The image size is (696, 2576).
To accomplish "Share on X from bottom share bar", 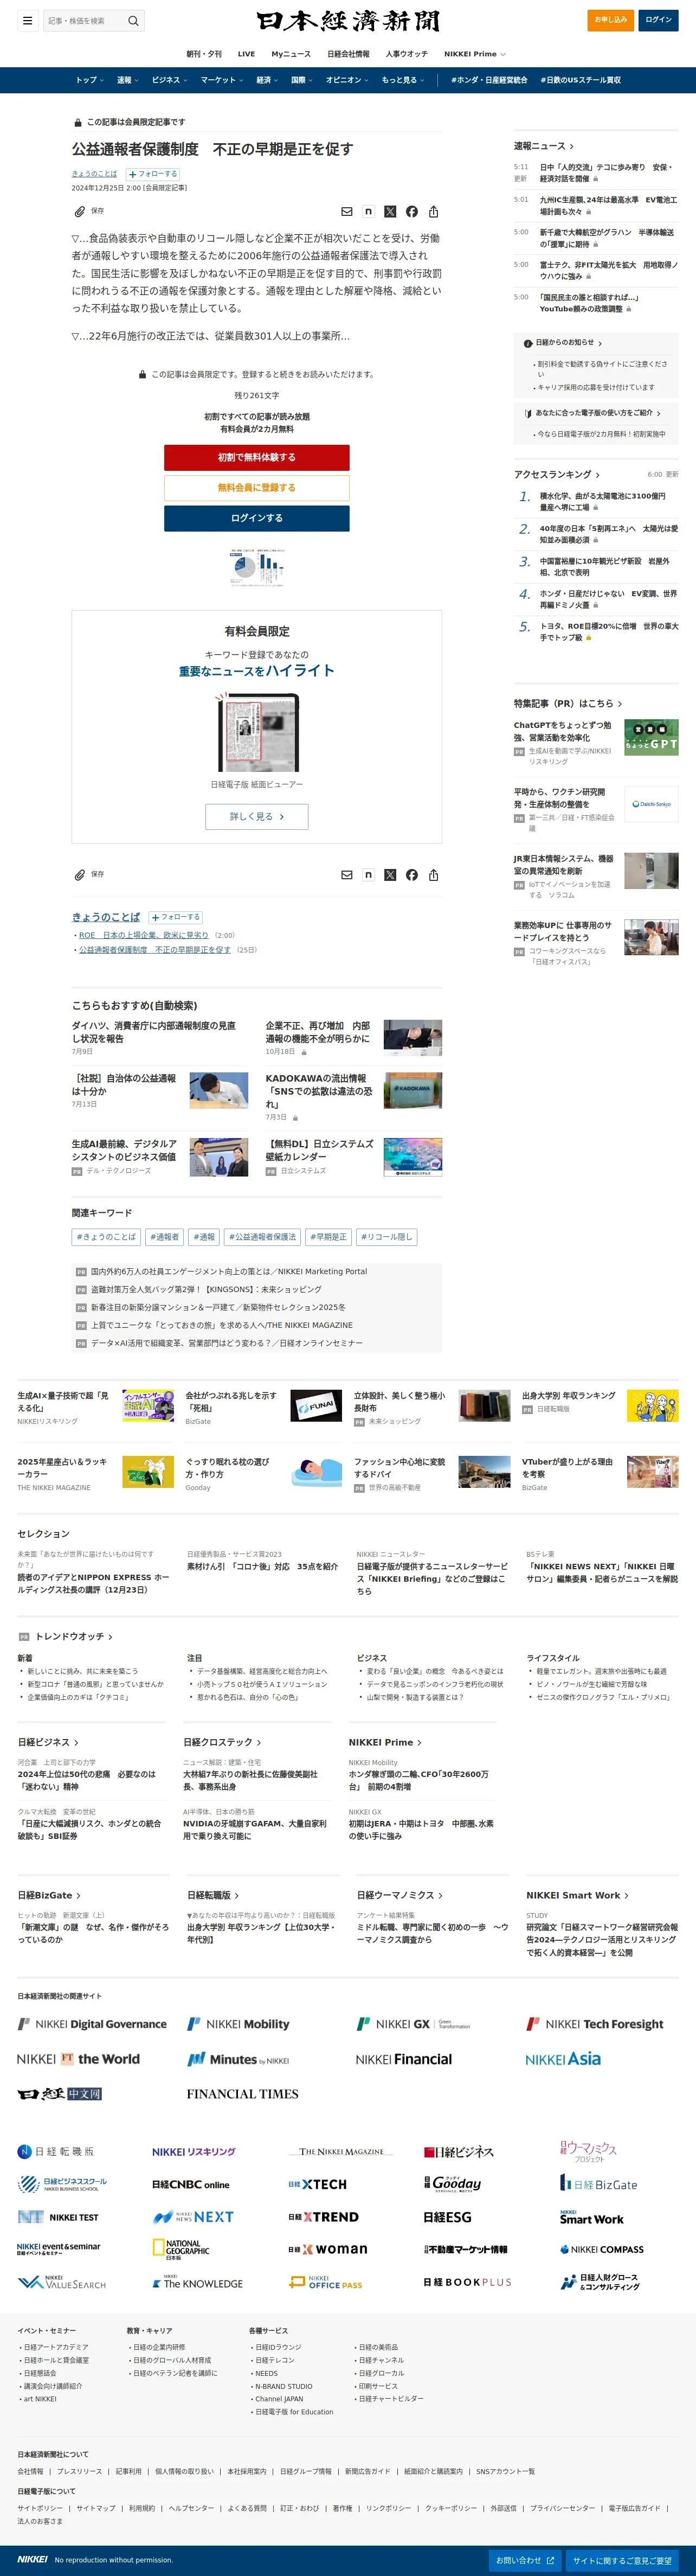I will (x=390, y=875).
